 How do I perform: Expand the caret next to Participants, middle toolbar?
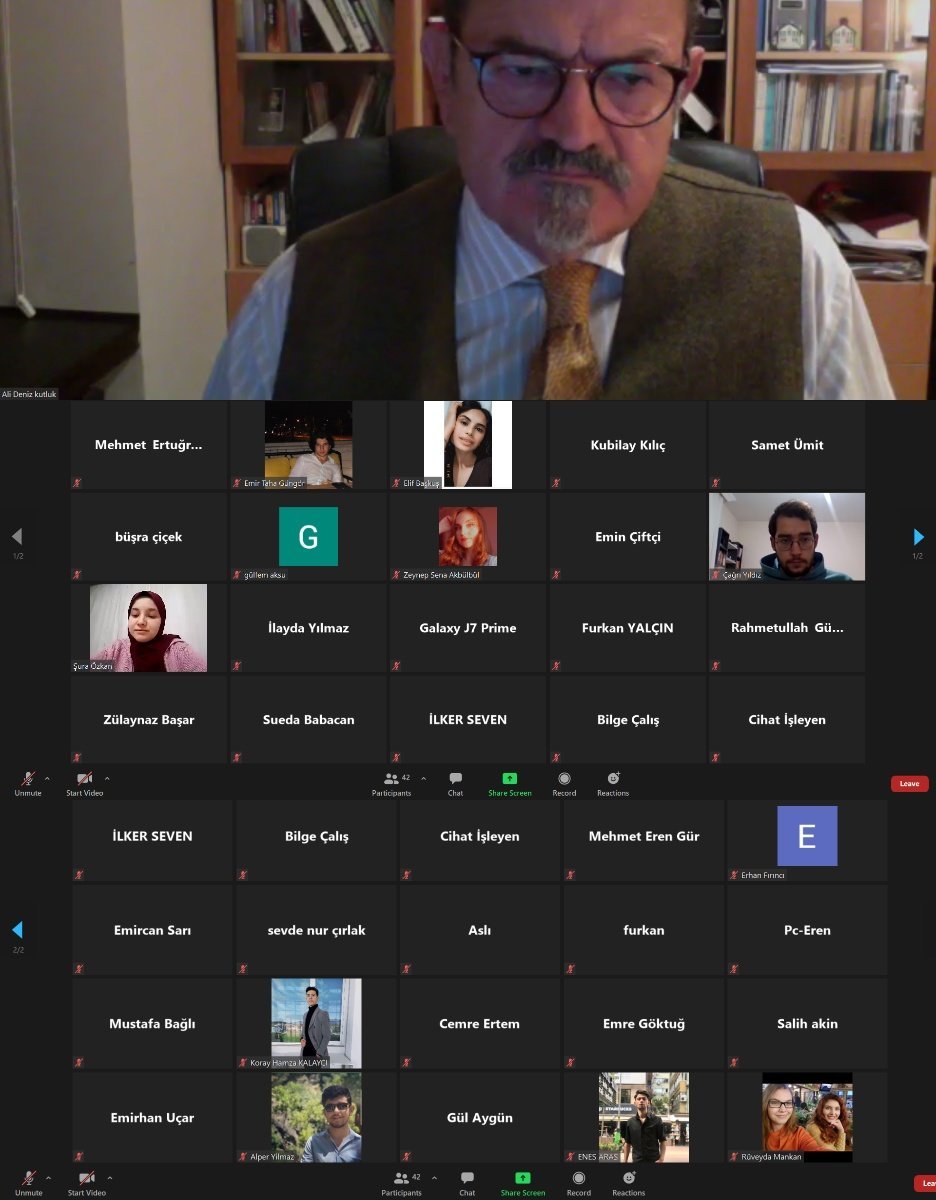pos(423,778)
